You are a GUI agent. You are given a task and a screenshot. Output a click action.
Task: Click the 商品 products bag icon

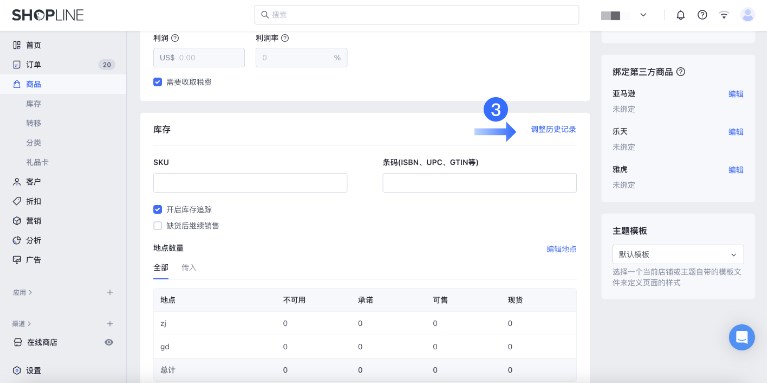pyautogui.click(x=17, y=84)
